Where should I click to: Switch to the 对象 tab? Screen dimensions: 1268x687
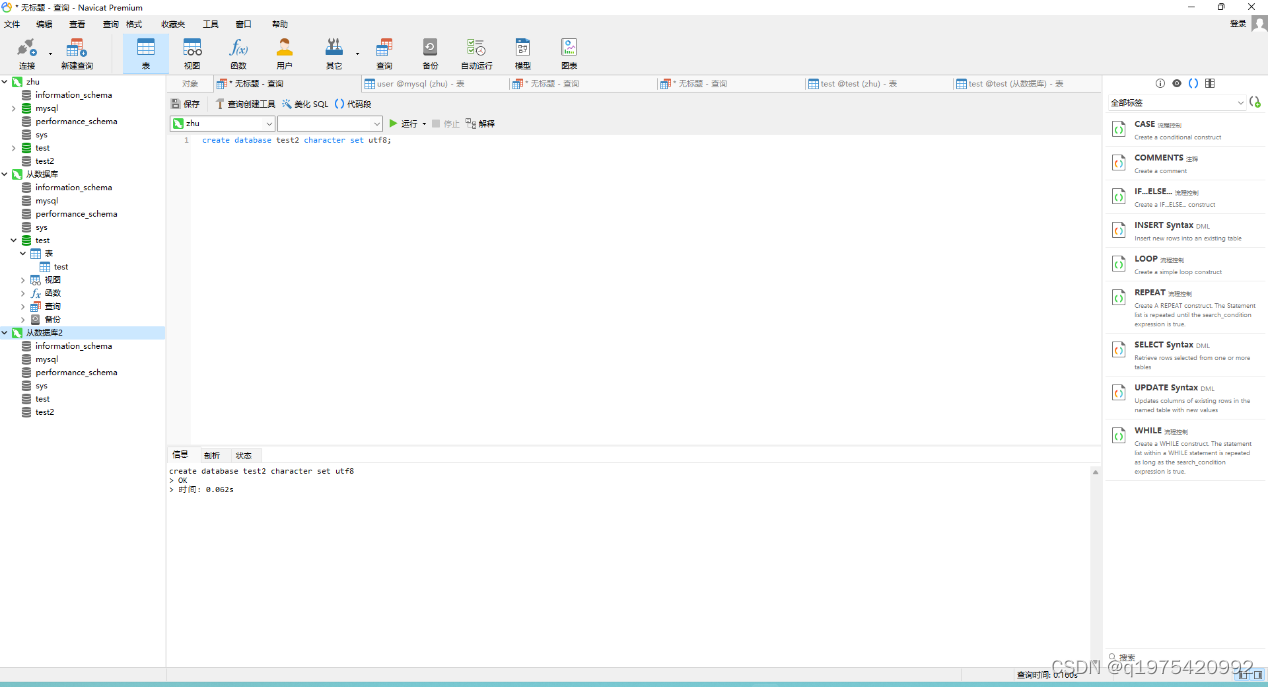click(x=190, y=84)
